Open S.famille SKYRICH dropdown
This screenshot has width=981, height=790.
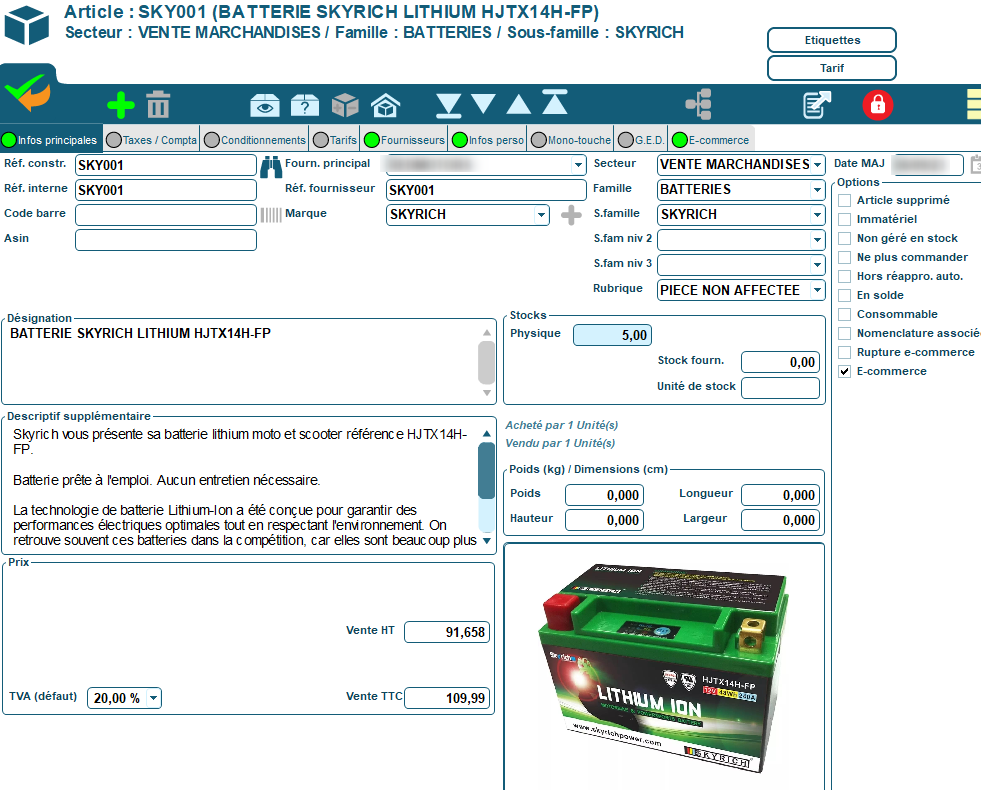point(817,215)
